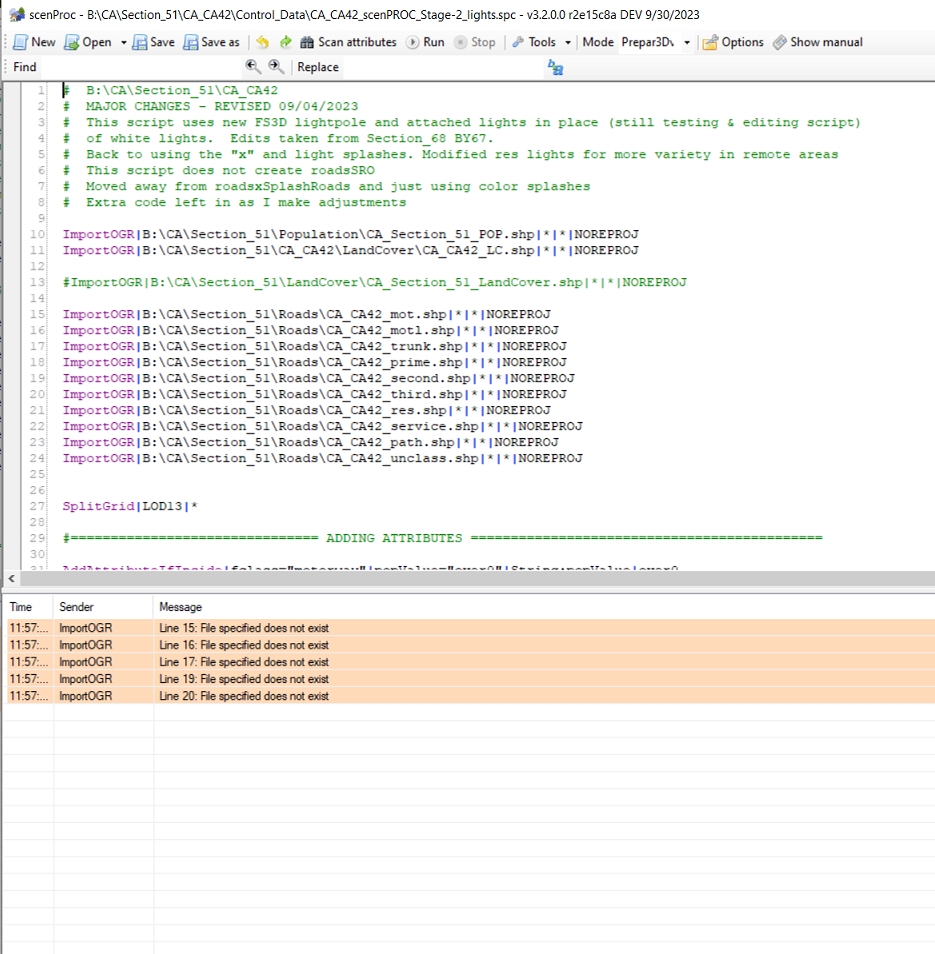The width and height of the screenshot is (935, 954).
Task: Click the ImportOGR line for CA_CA42_prime.shp
Action: click(315, 362)
